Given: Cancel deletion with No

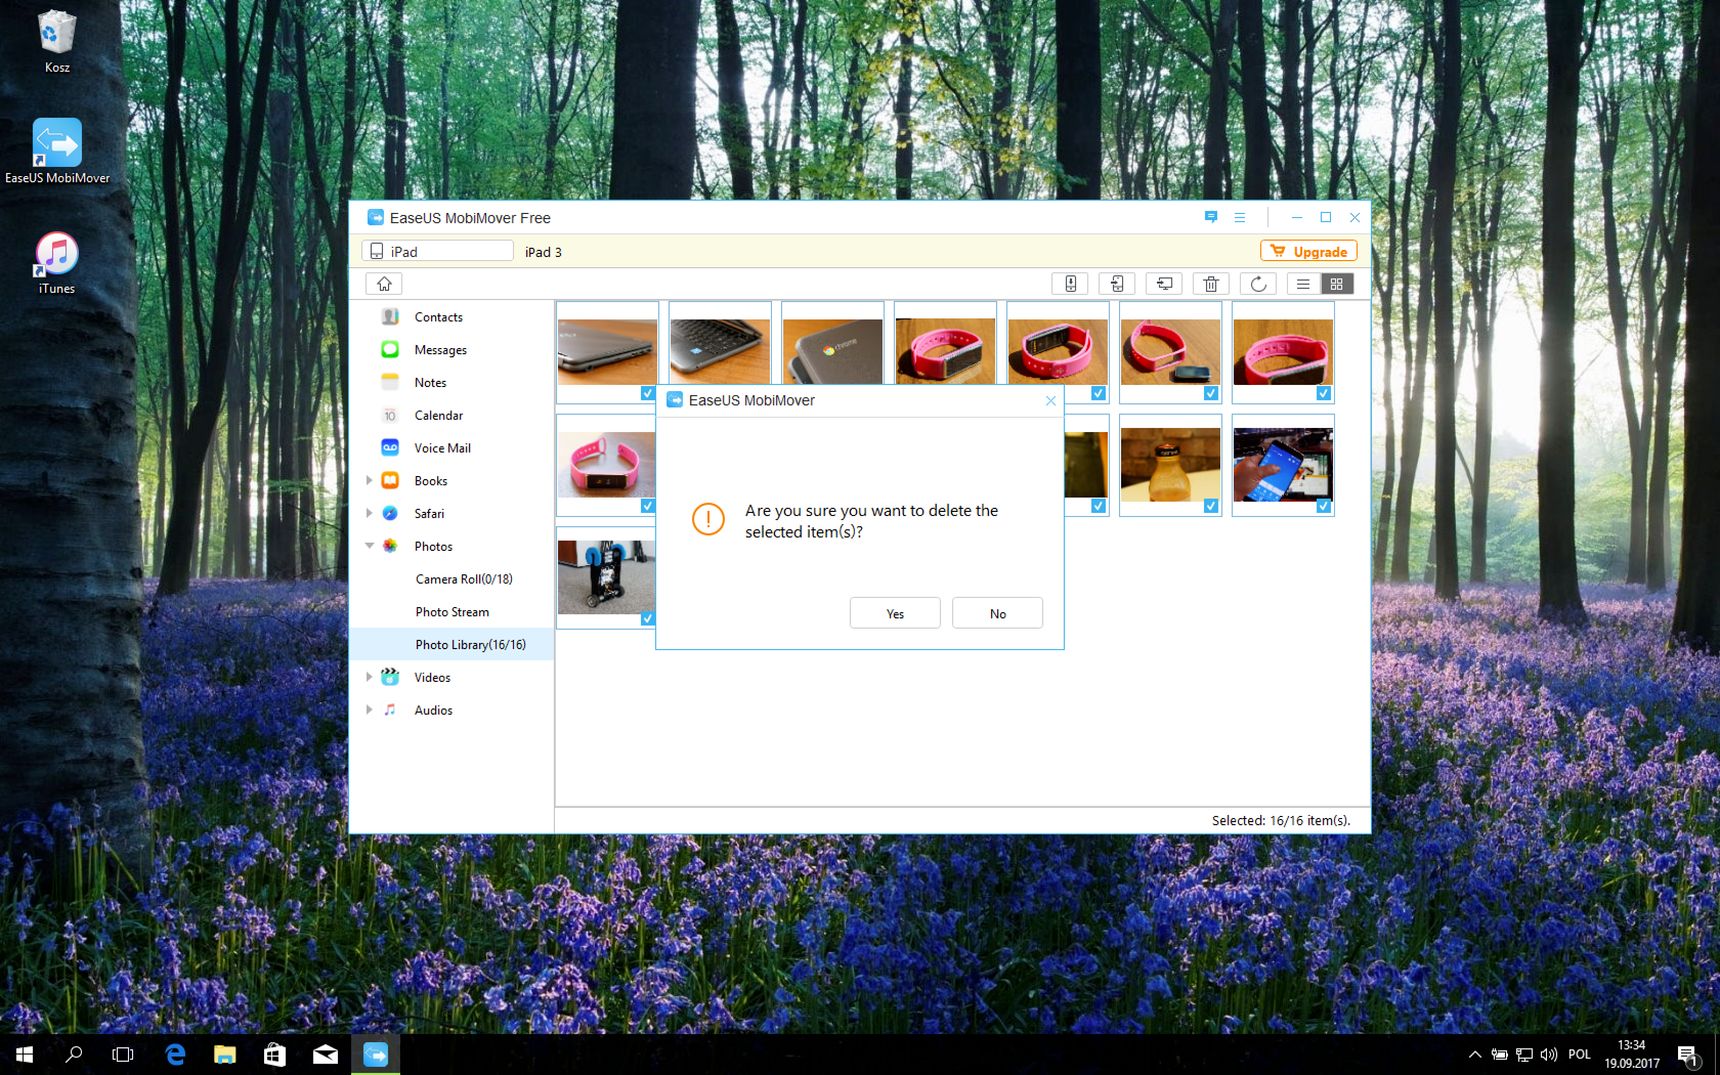Looking at the screenshot, I should pos(997,613).
